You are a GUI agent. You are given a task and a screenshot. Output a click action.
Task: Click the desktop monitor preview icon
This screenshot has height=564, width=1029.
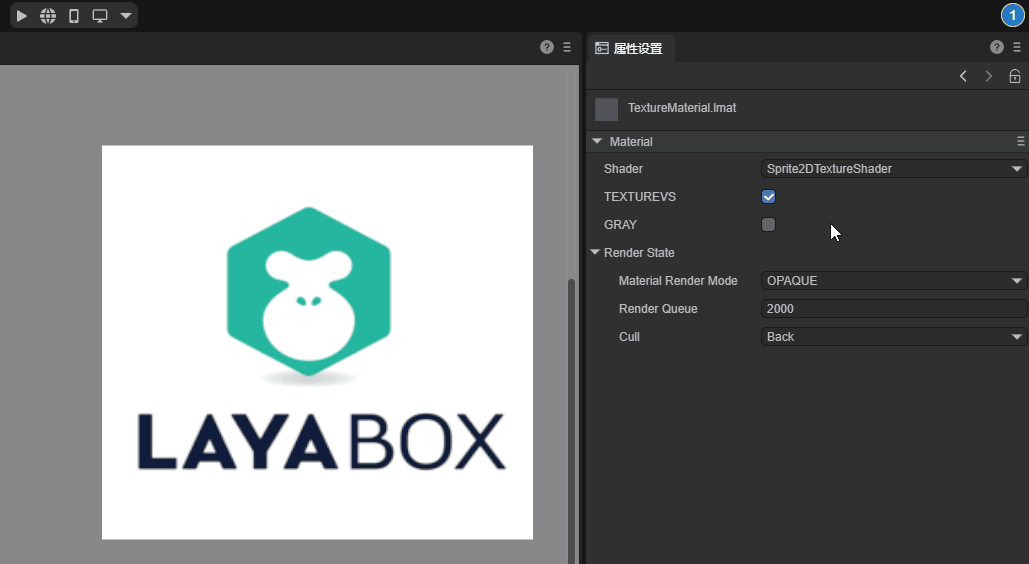100,16
